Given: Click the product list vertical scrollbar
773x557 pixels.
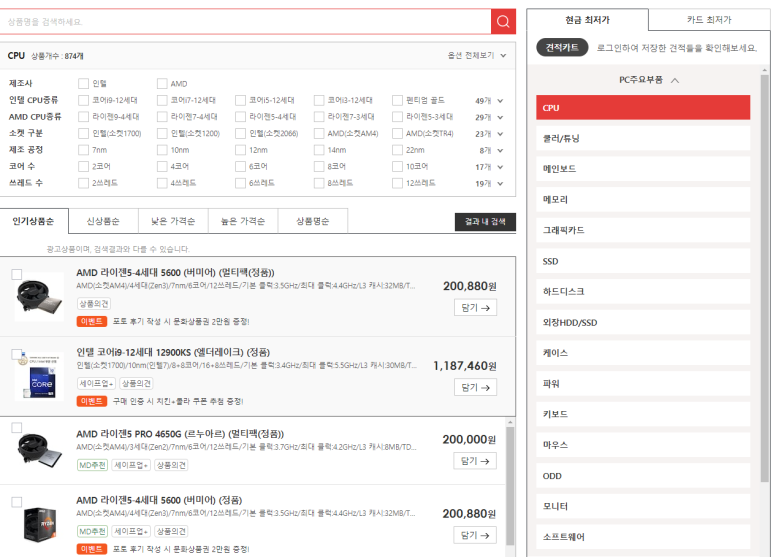Looking at the screenshot, I should (510, 486).
